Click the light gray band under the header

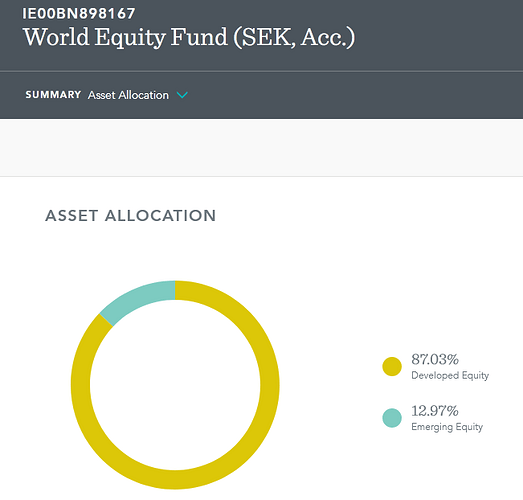point(262,147)
